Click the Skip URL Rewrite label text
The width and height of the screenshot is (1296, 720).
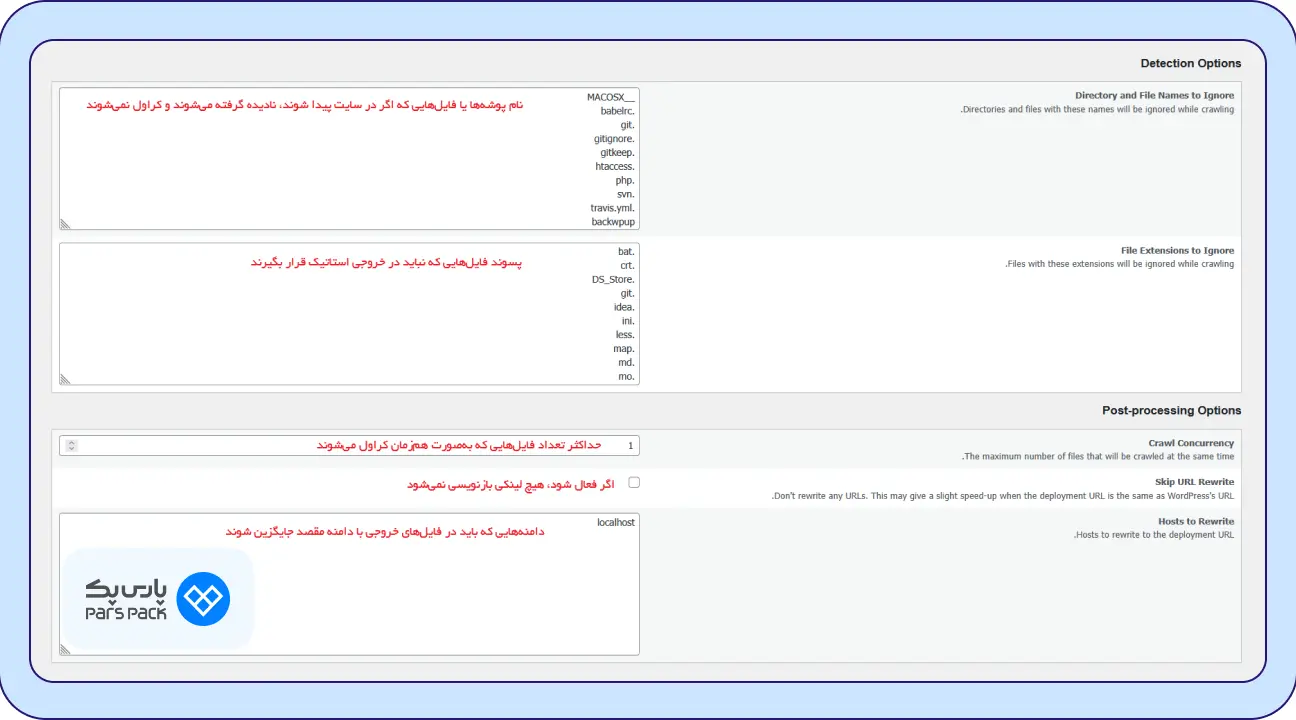[x=1197, y=481]
